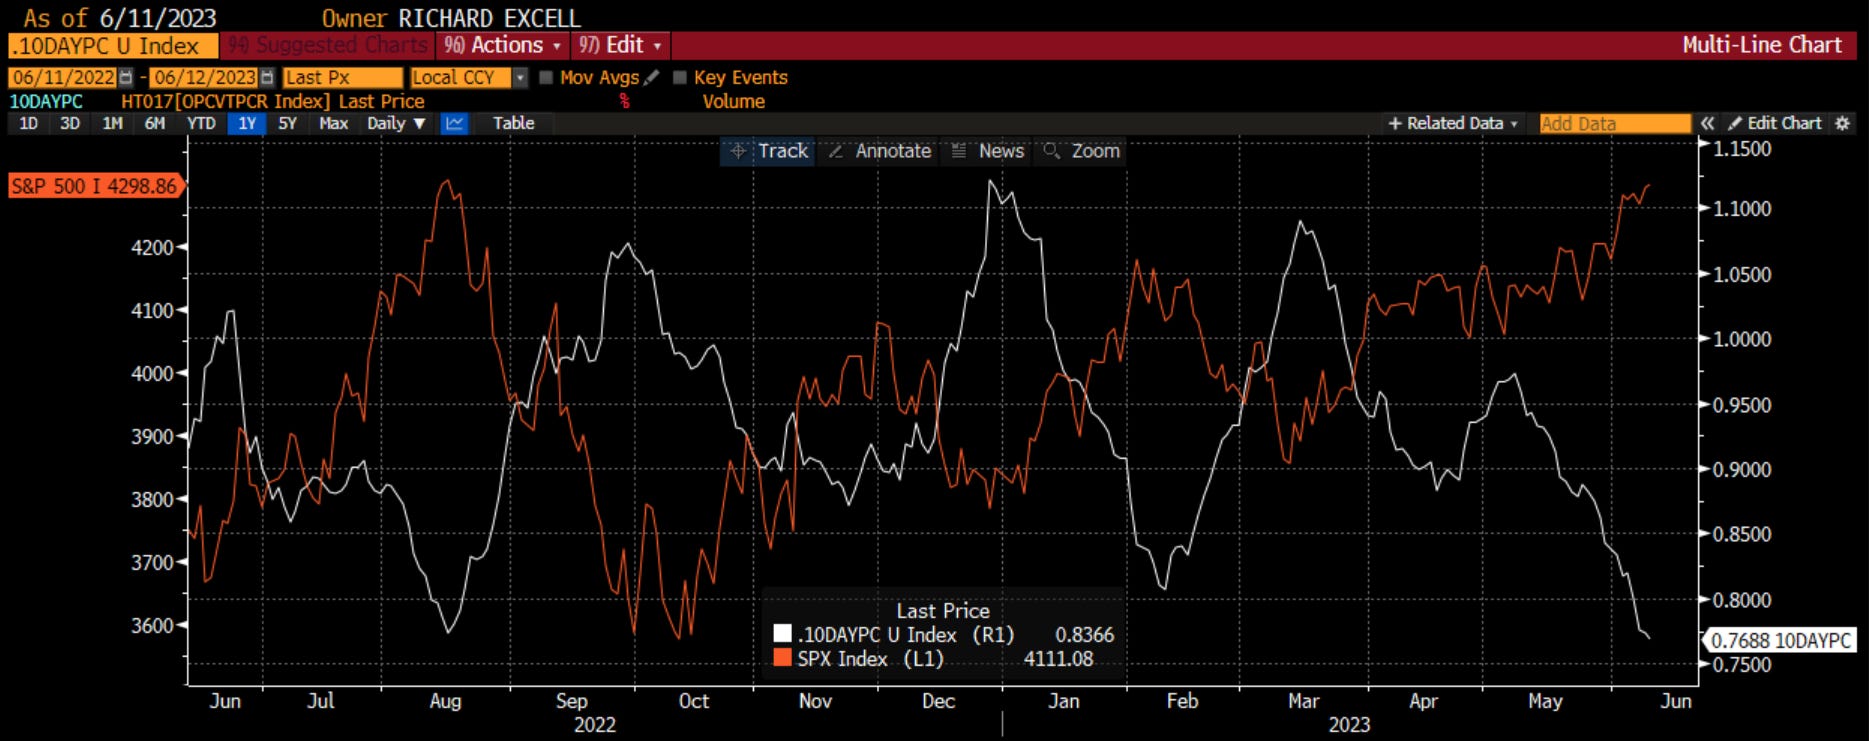1869x741 pixels.
Task: Click the Zoom button label
Action: [x=1096, y=151]
